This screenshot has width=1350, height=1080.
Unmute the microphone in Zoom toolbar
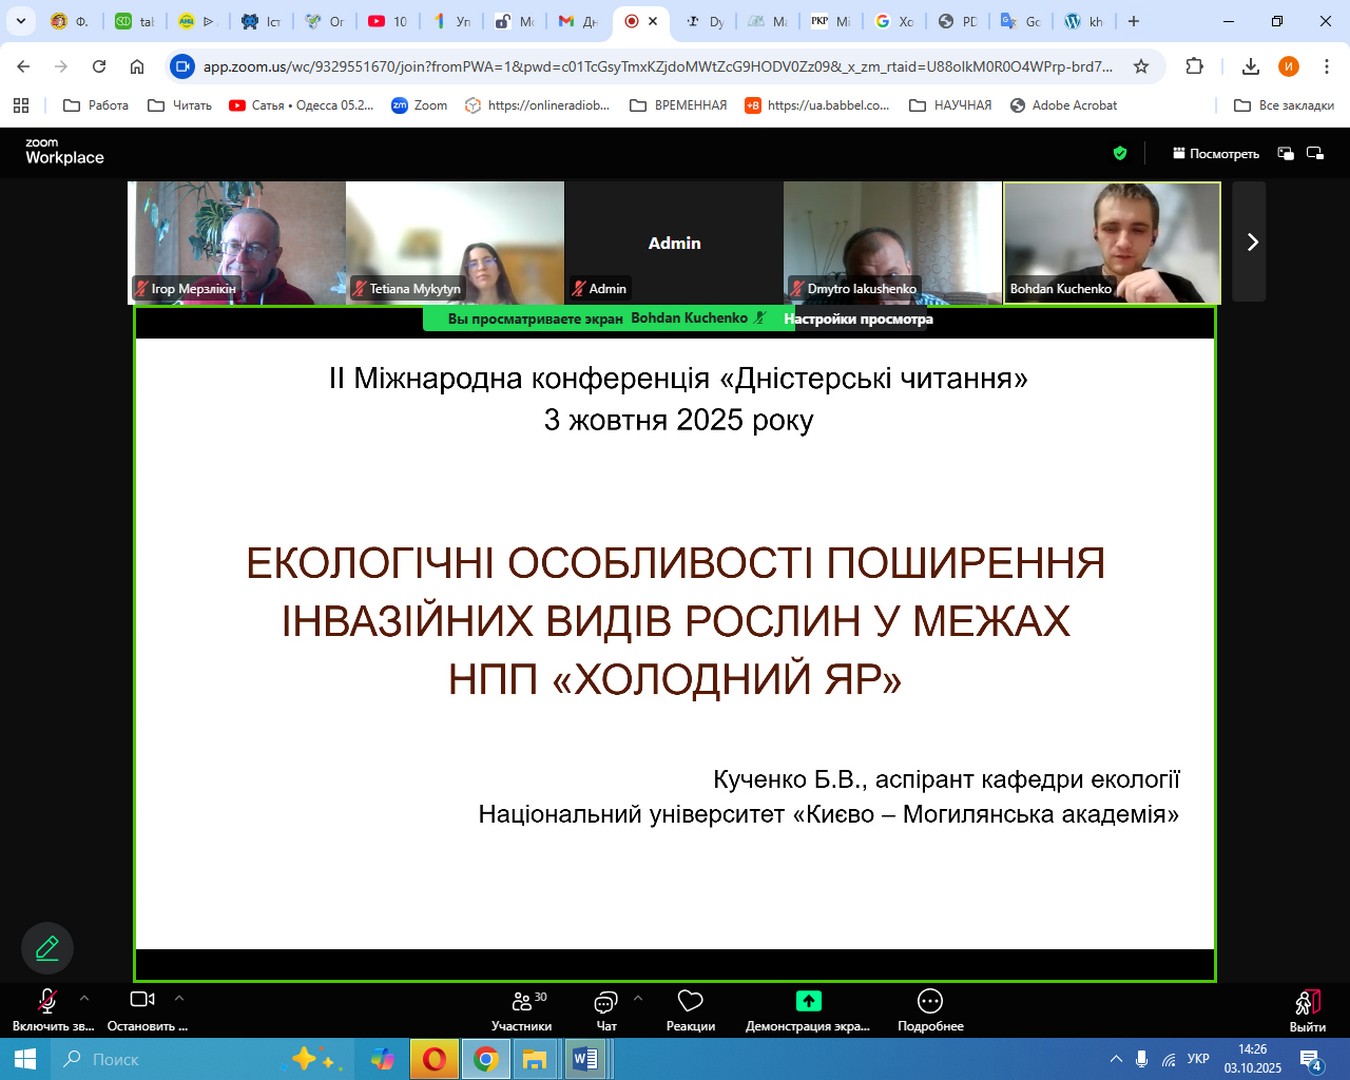coord(47,1002)
